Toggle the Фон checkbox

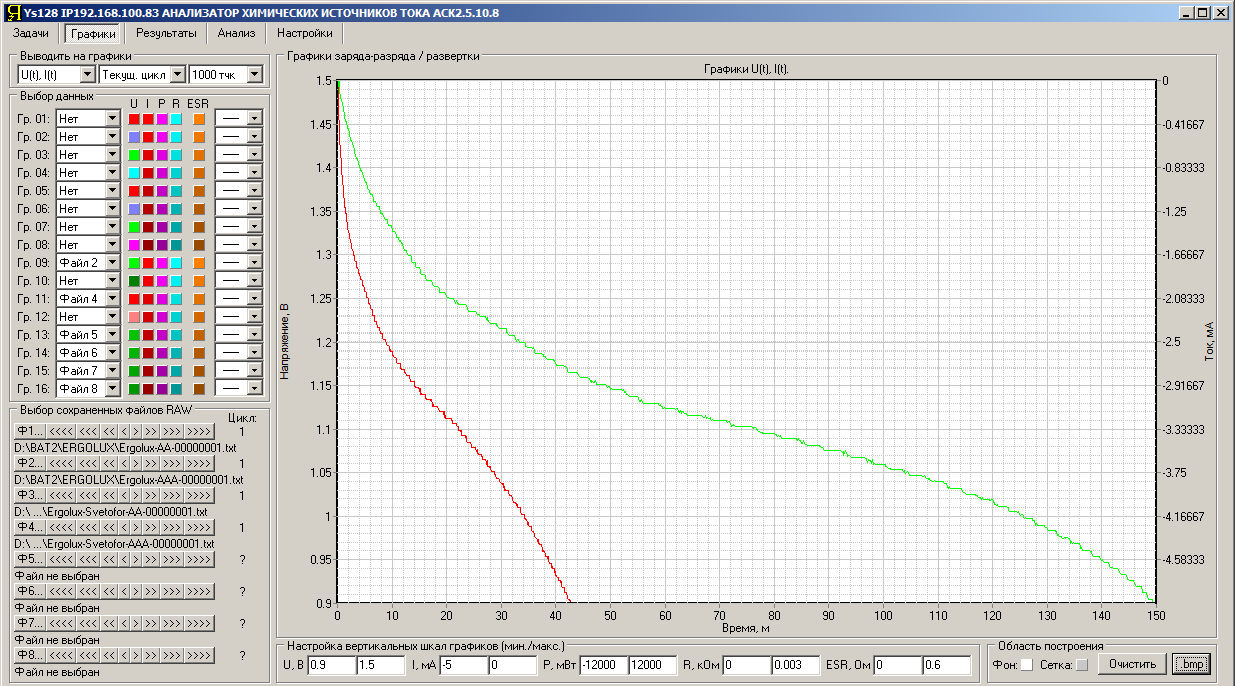(x=1025, y=665)
